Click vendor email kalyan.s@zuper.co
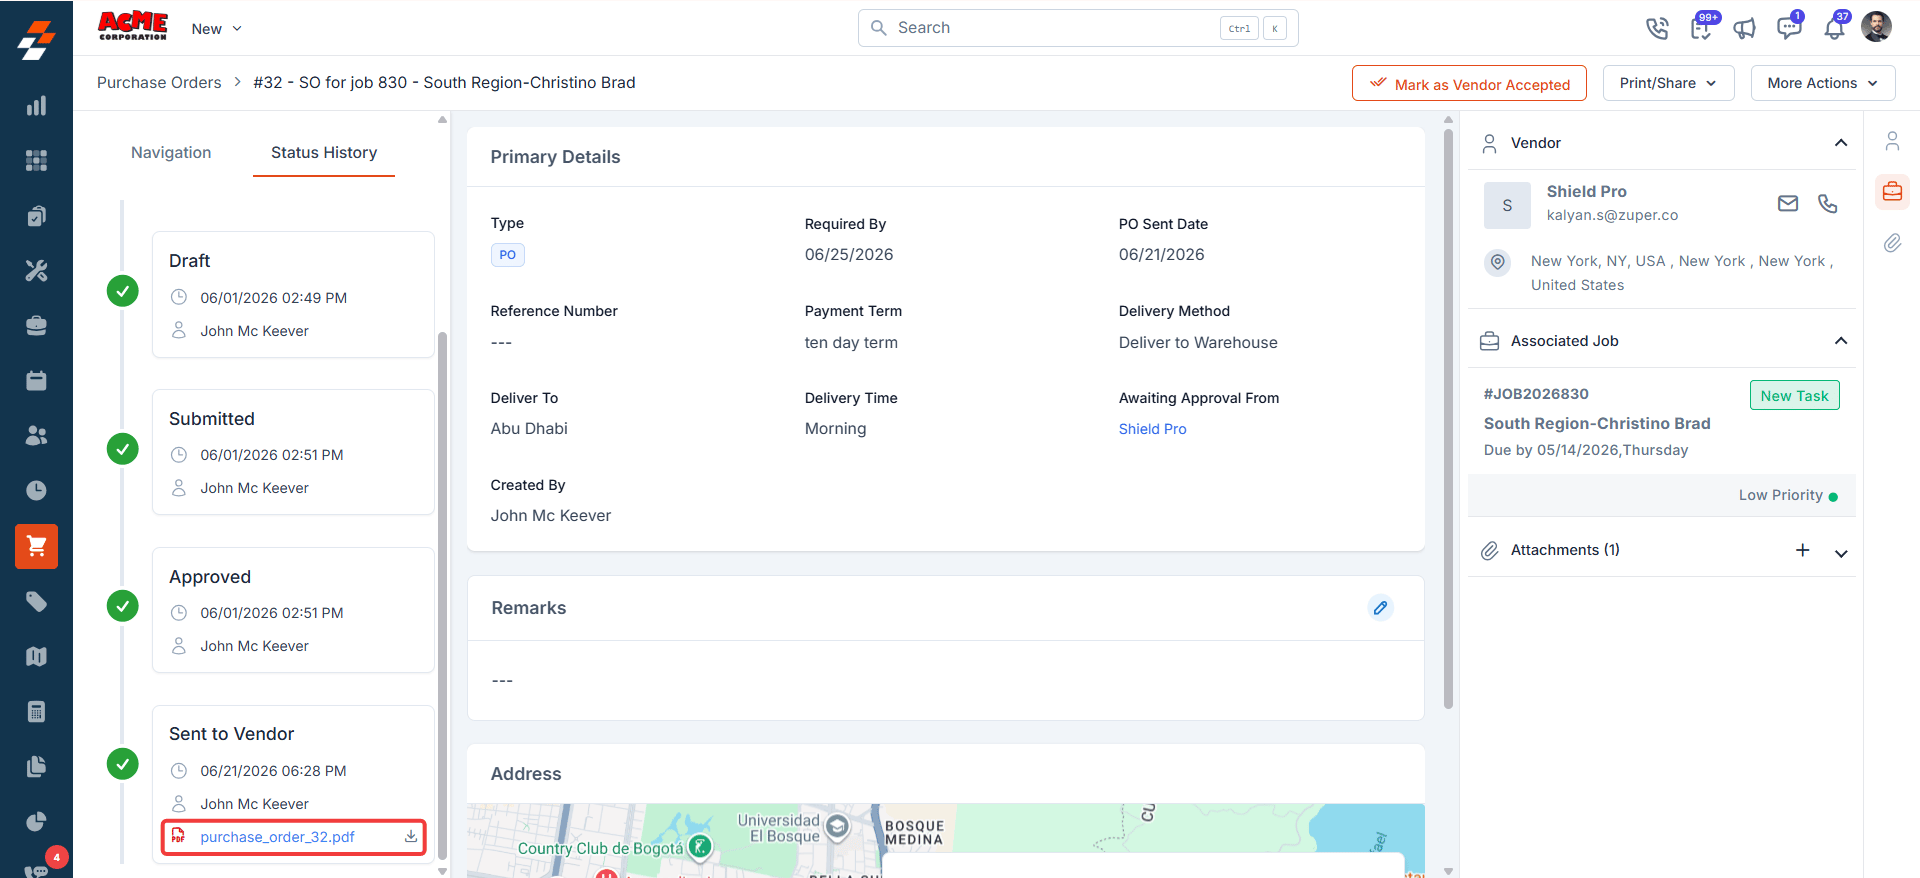 (1612, 215)
